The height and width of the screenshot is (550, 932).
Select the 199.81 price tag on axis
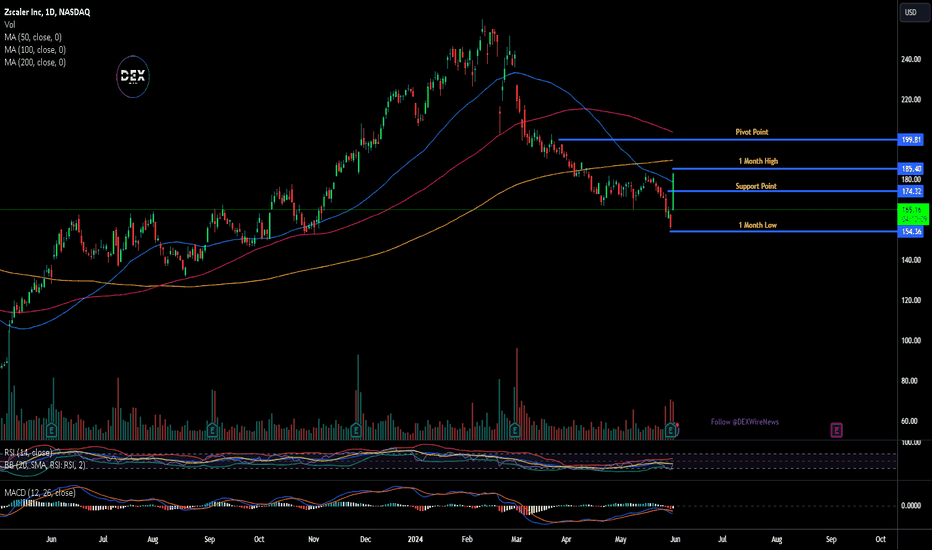911,140
